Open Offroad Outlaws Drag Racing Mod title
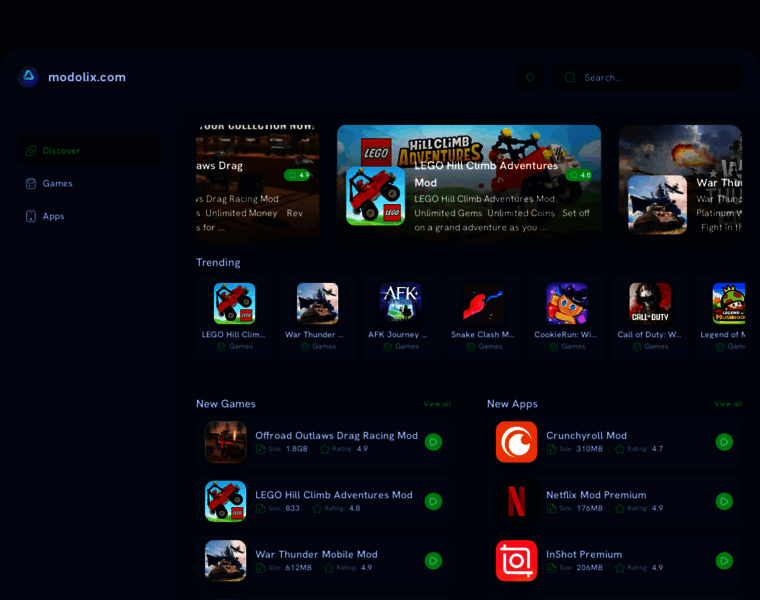The height and width of the screenshot is (600, 760). coord(336,435)
